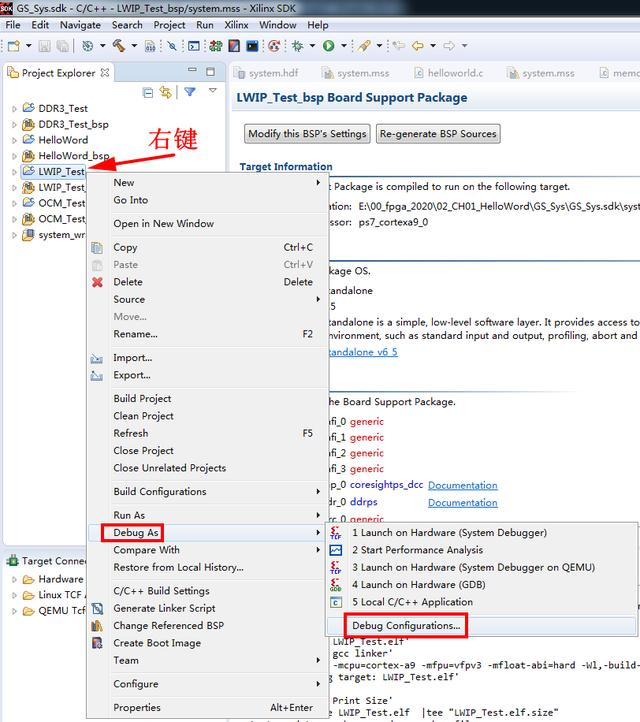Switch to the helloworld.c tab

tap(449, 73)
